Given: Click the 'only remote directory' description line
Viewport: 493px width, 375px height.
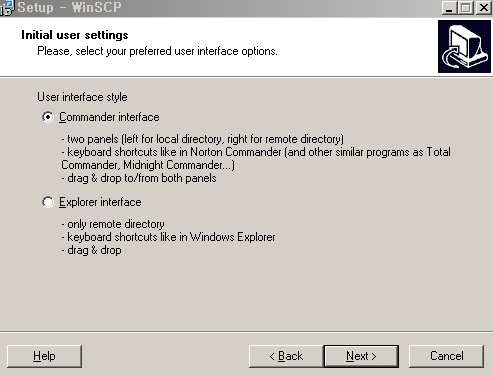Looking at the screenshot, I should (113, 224).
